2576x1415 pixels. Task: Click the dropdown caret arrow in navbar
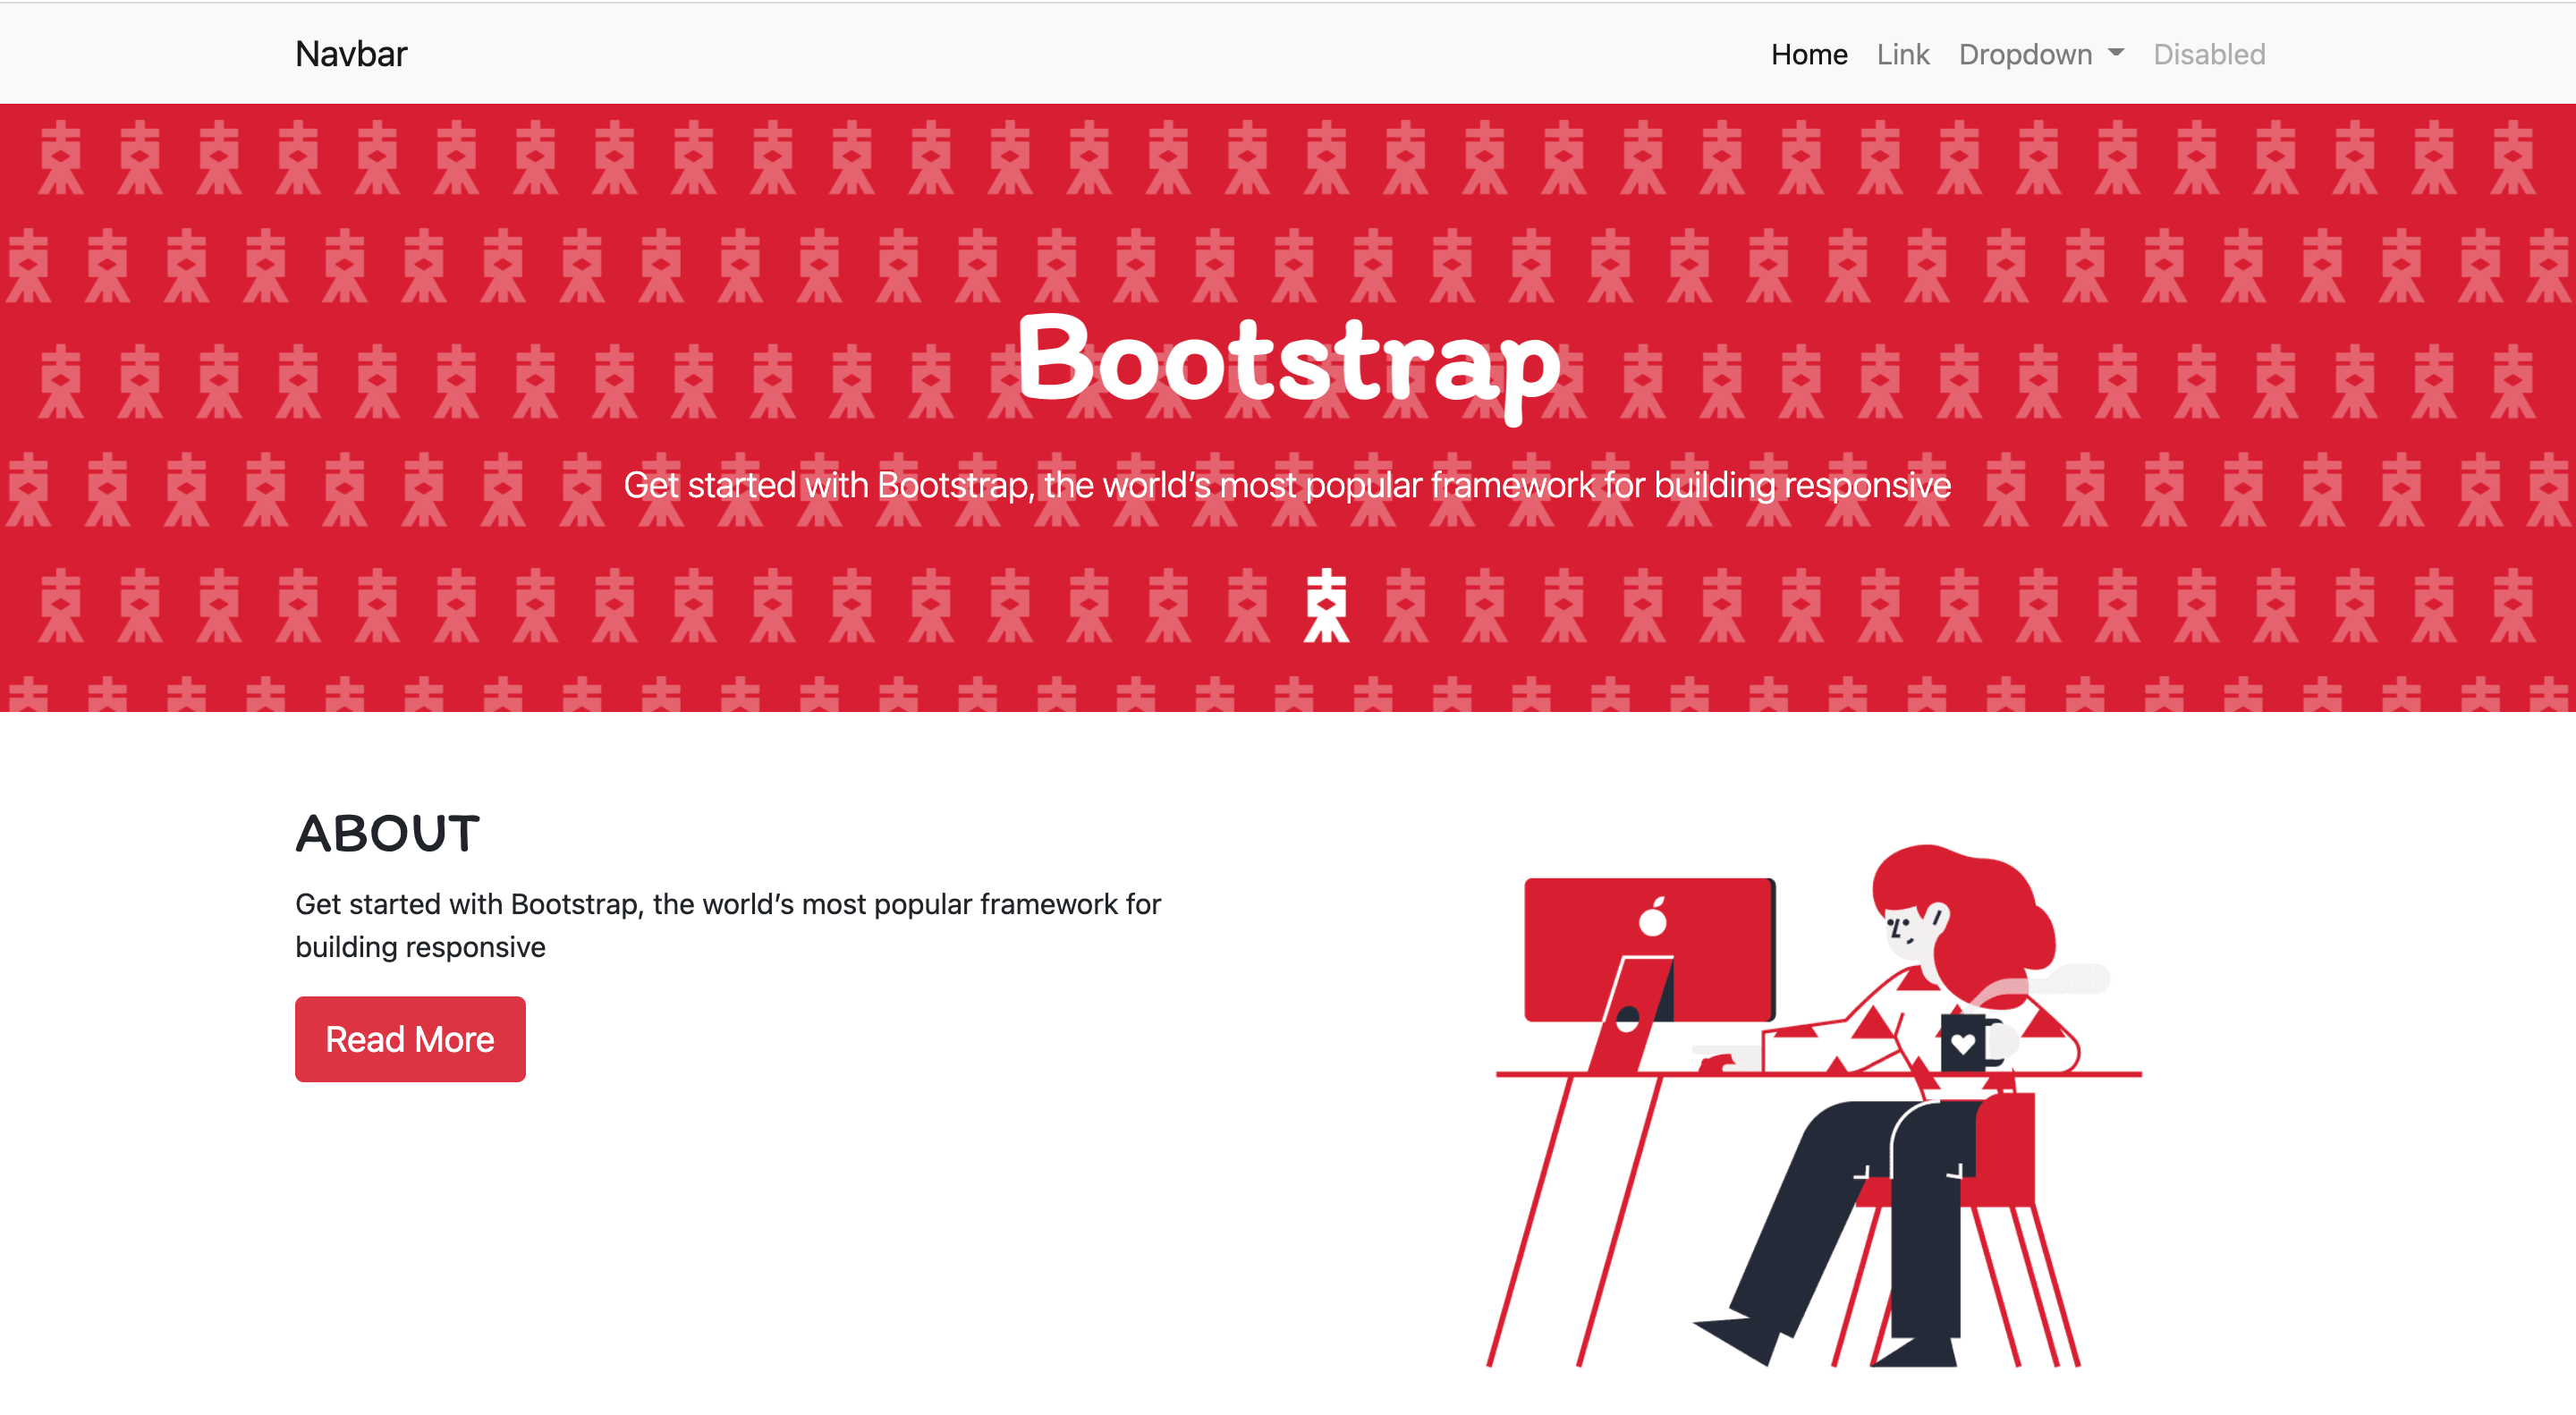point(2116,53)
